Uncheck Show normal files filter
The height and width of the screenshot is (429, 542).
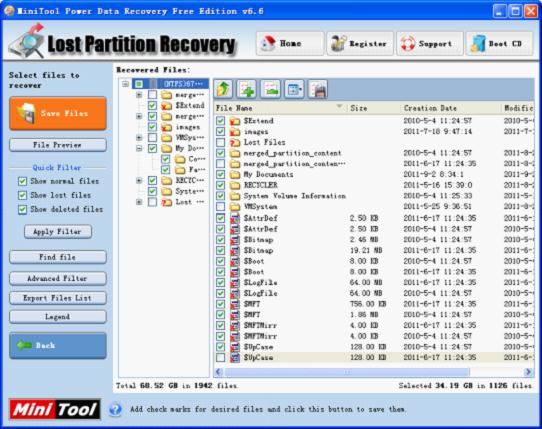coord(22,181)
